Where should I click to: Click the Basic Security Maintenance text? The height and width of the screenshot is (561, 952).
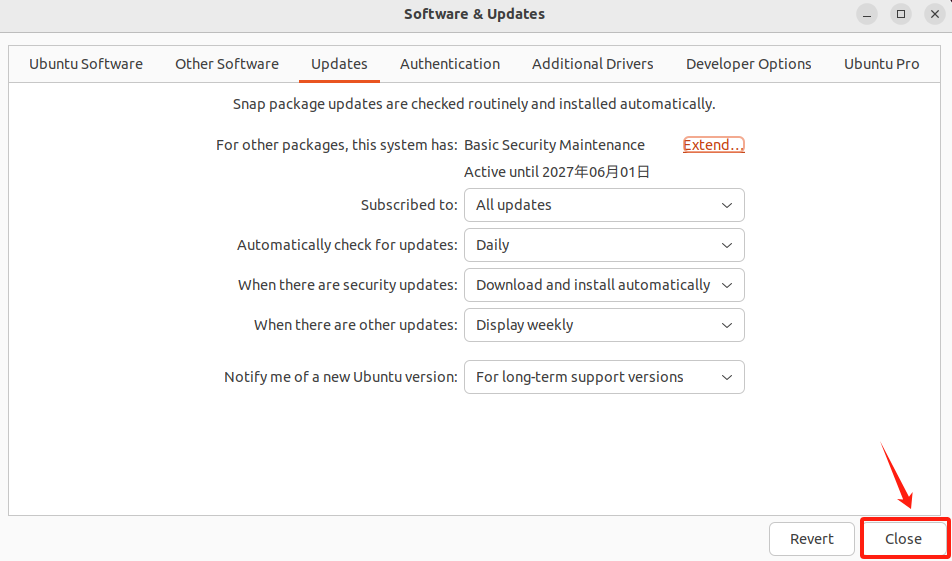[554, 145]
